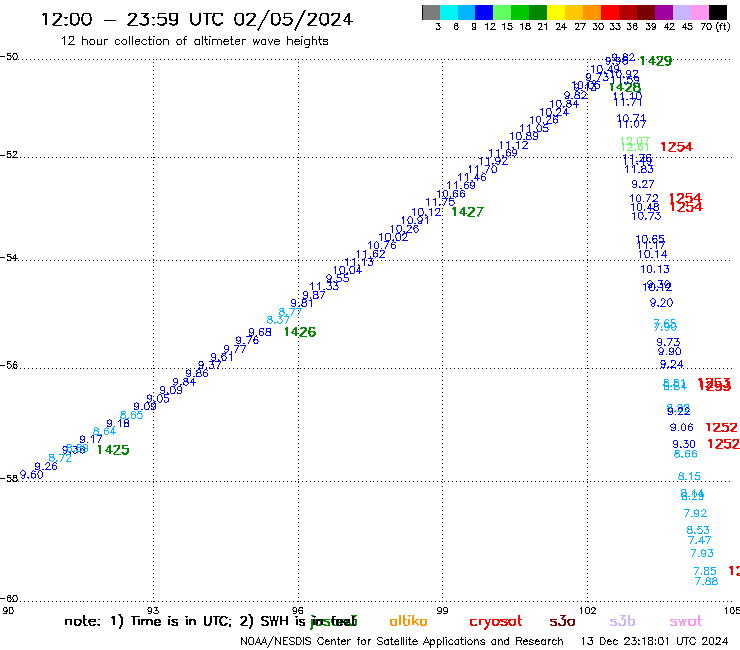Click the longitude axis label 99
The image size is (740, 650).
coord(442,611)
